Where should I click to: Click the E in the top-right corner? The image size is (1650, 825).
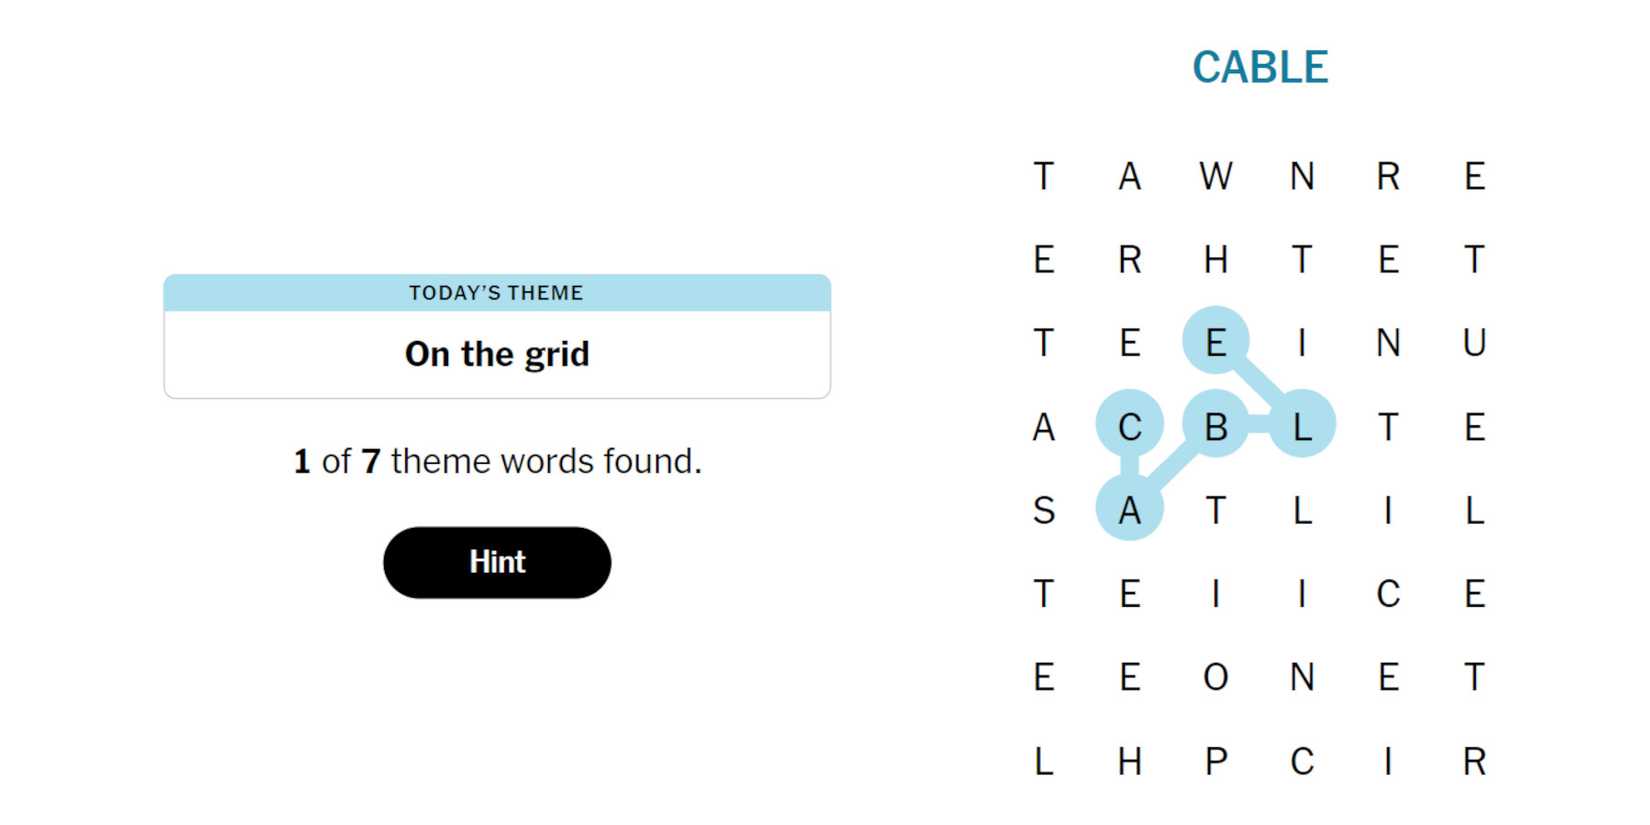[1474, 176]
